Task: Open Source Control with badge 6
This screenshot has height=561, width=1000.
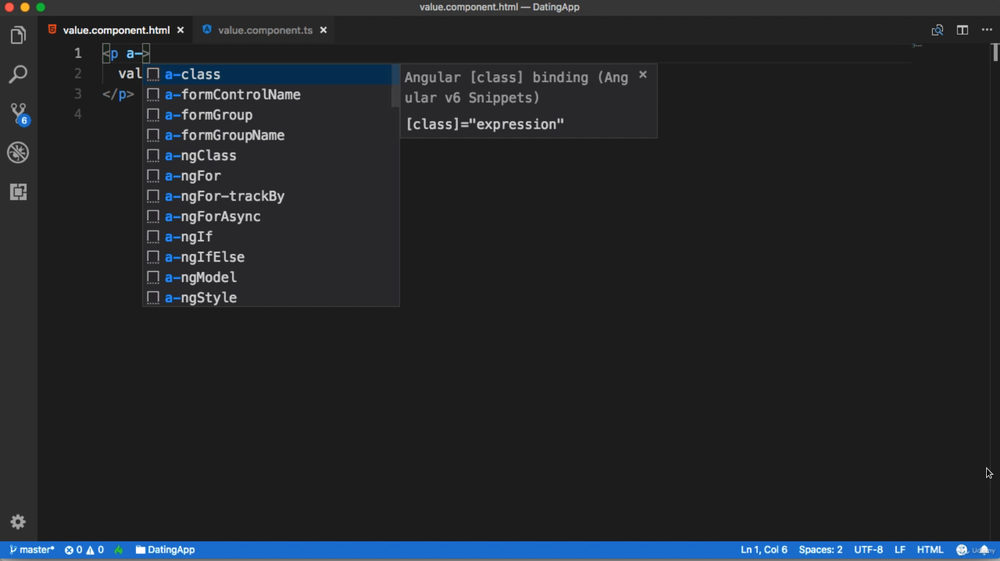Action: [x=18, y=113]
